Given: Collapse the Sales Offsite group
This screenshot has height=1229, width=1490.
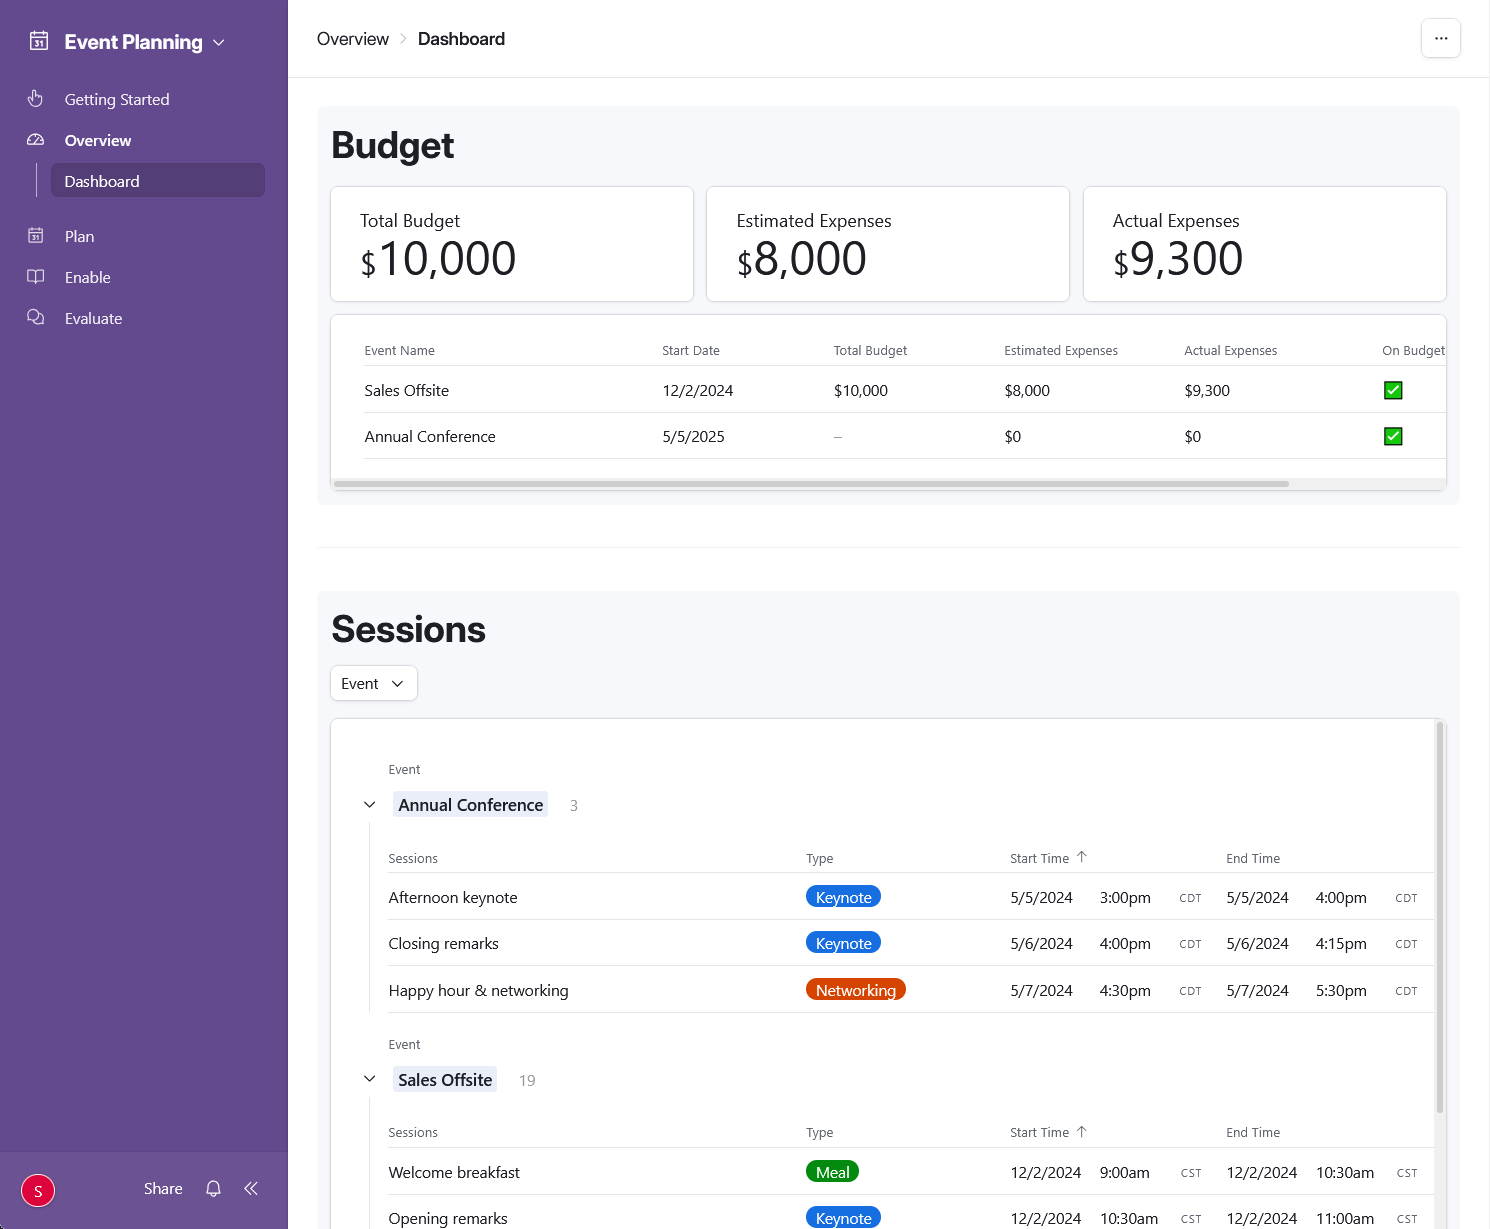Looking at the screenshot, I should pyautogui.click(x=370, y=1079).
